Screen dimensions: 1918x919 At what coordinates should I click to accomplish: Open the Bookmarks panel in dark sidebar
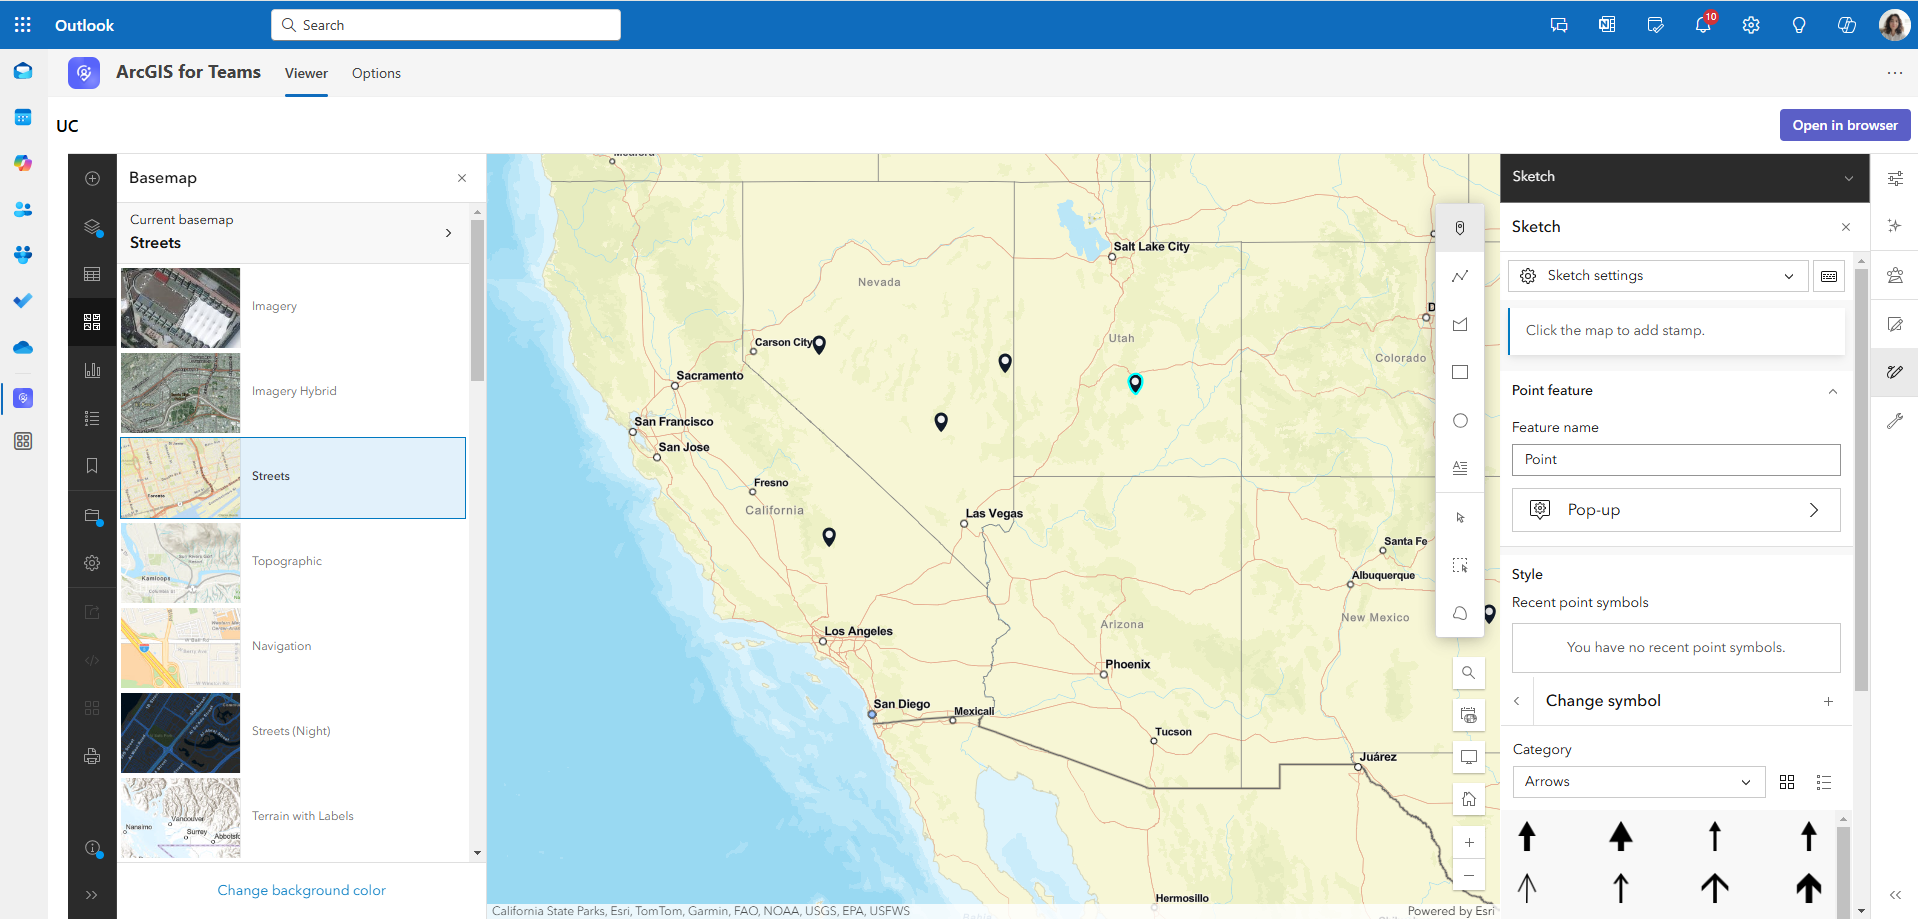coord(92,466)
